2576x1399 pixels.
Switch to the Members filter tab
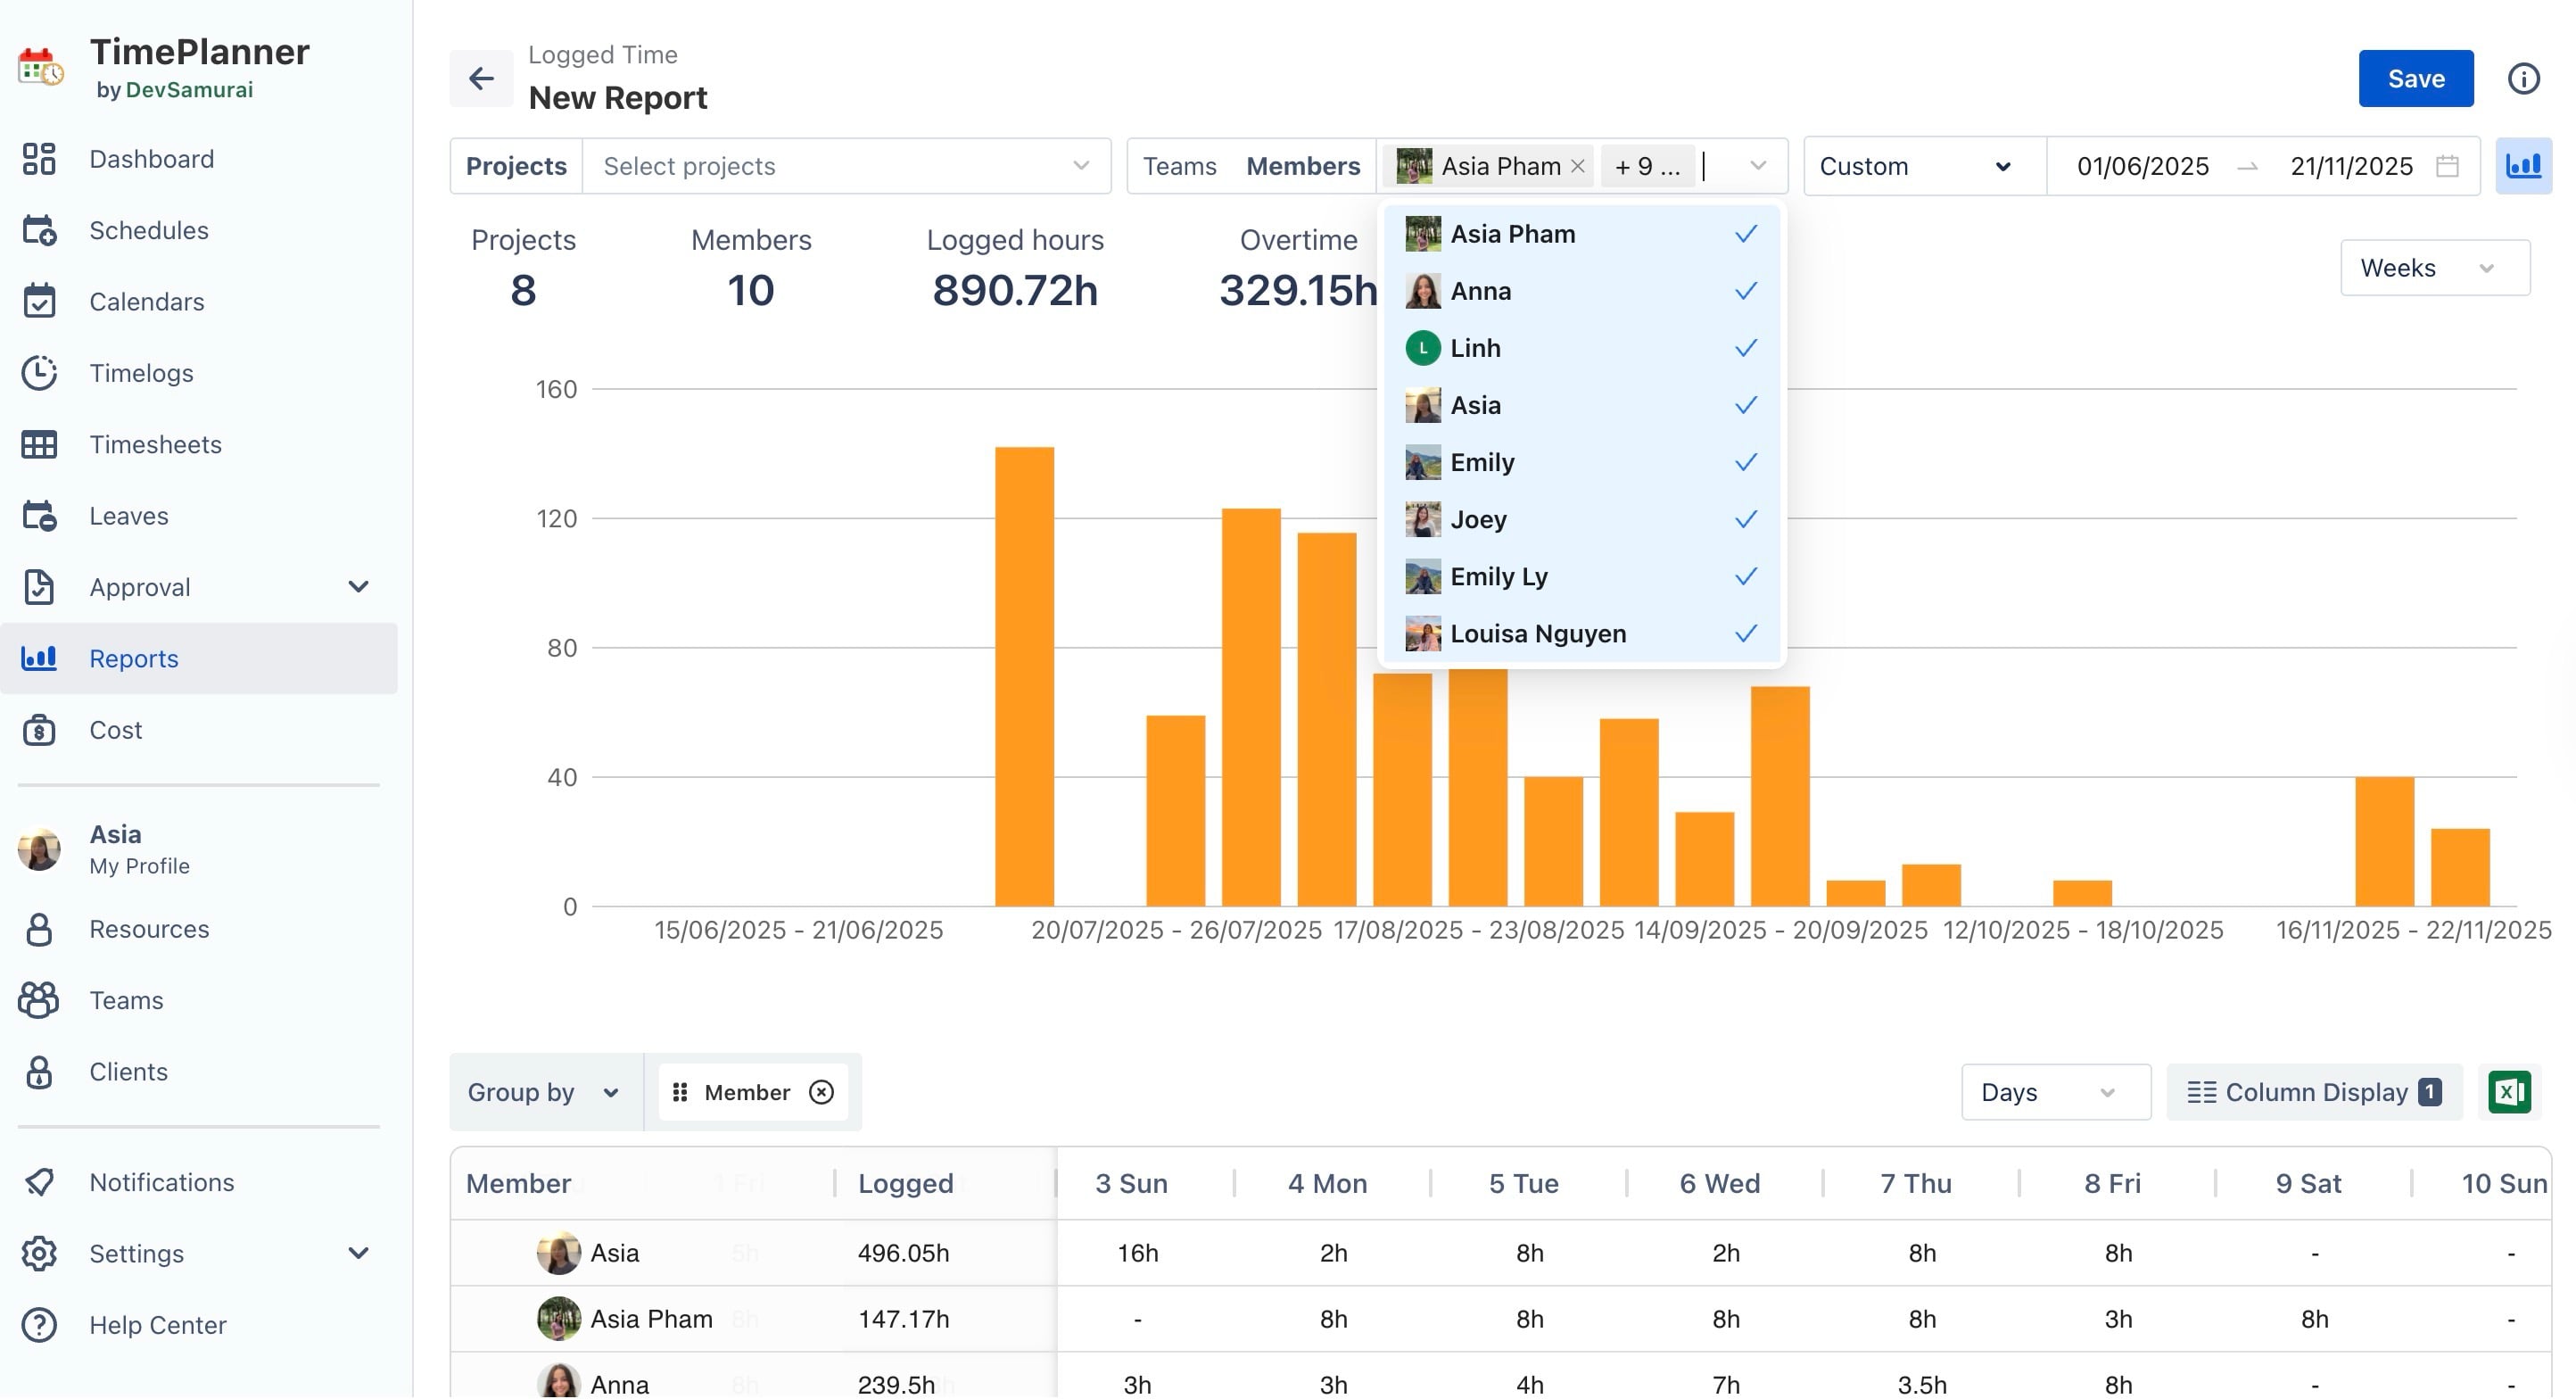click(x=1302, y=166)
